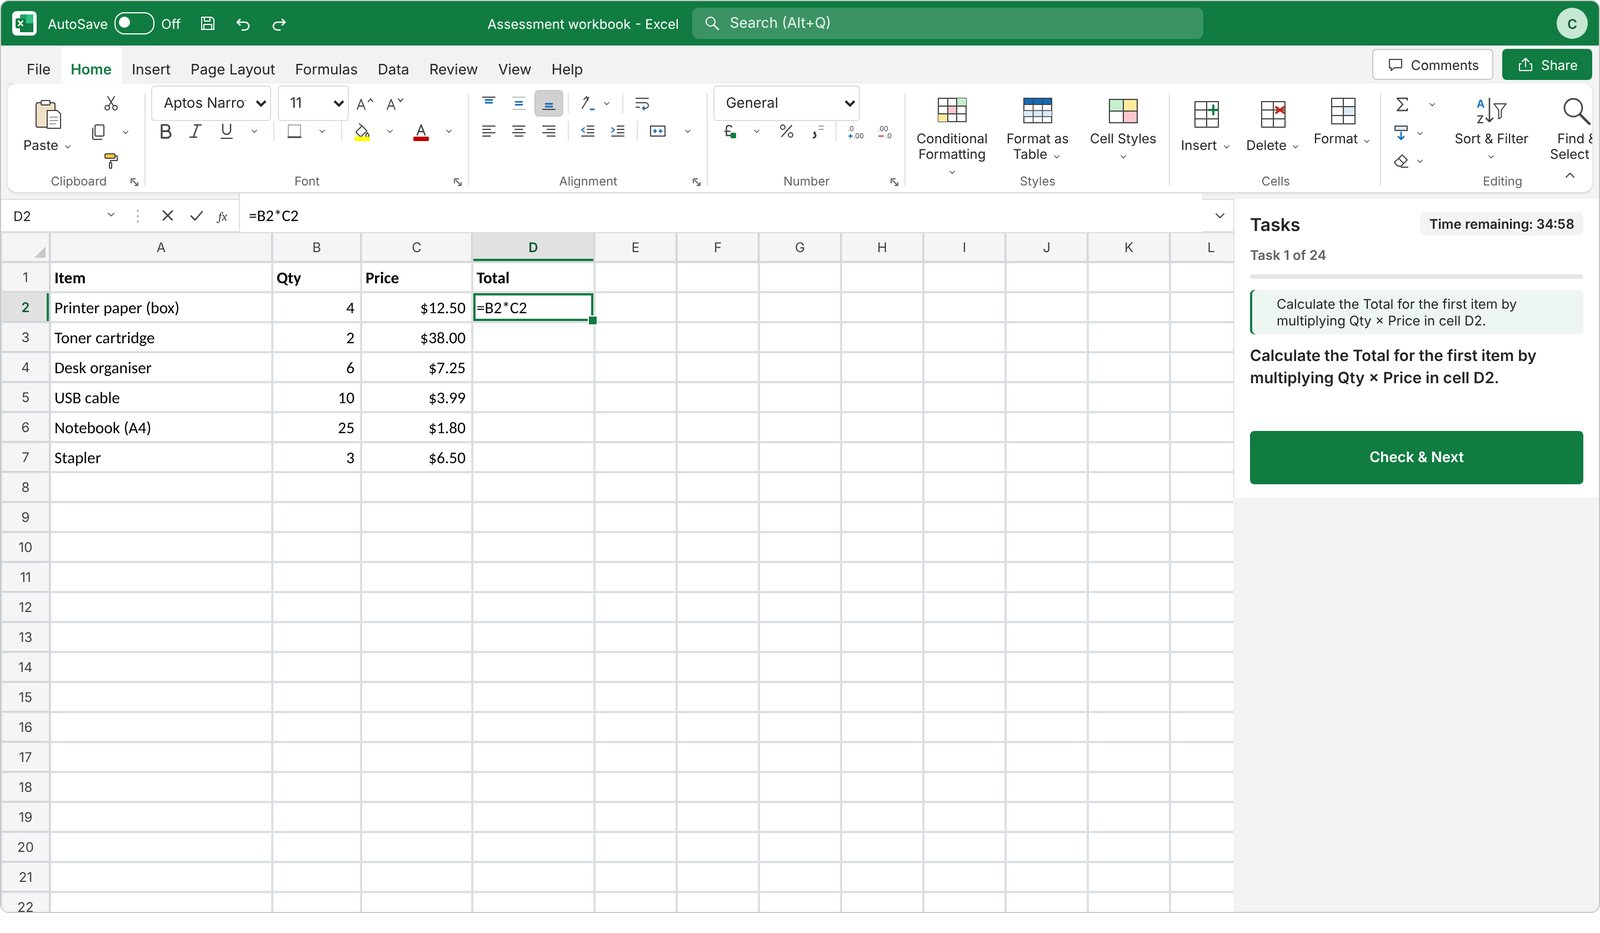
Task: Apply Percent Style format
Action: pyautogui.click(x=787, y=131)
